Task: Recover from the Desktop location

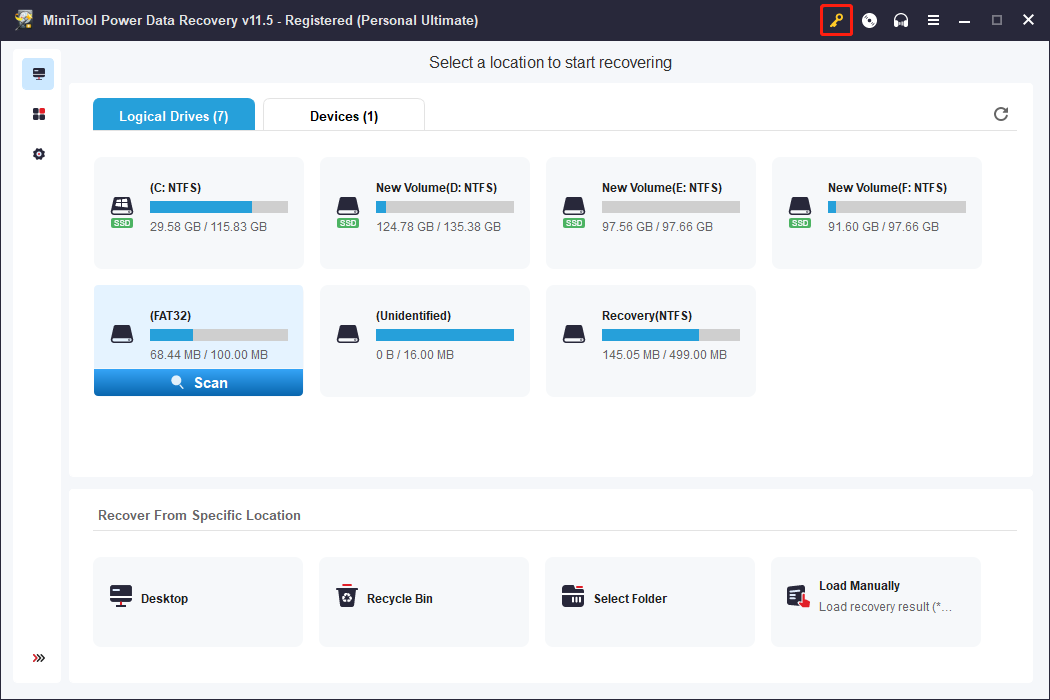Action: (x=198, y=599)
